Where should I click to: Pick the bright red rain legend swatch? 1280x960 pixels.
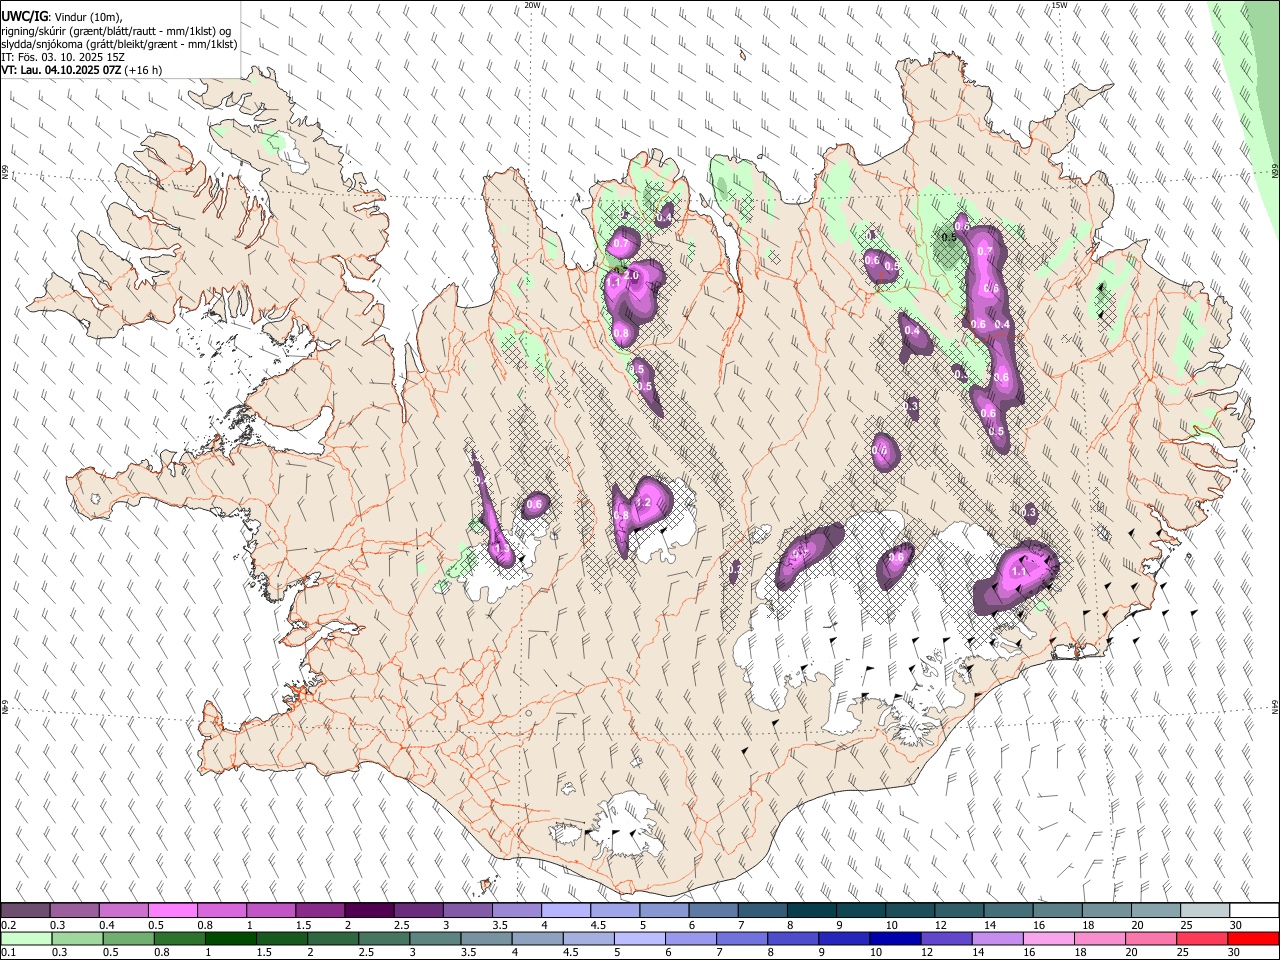click(1252, 938)
